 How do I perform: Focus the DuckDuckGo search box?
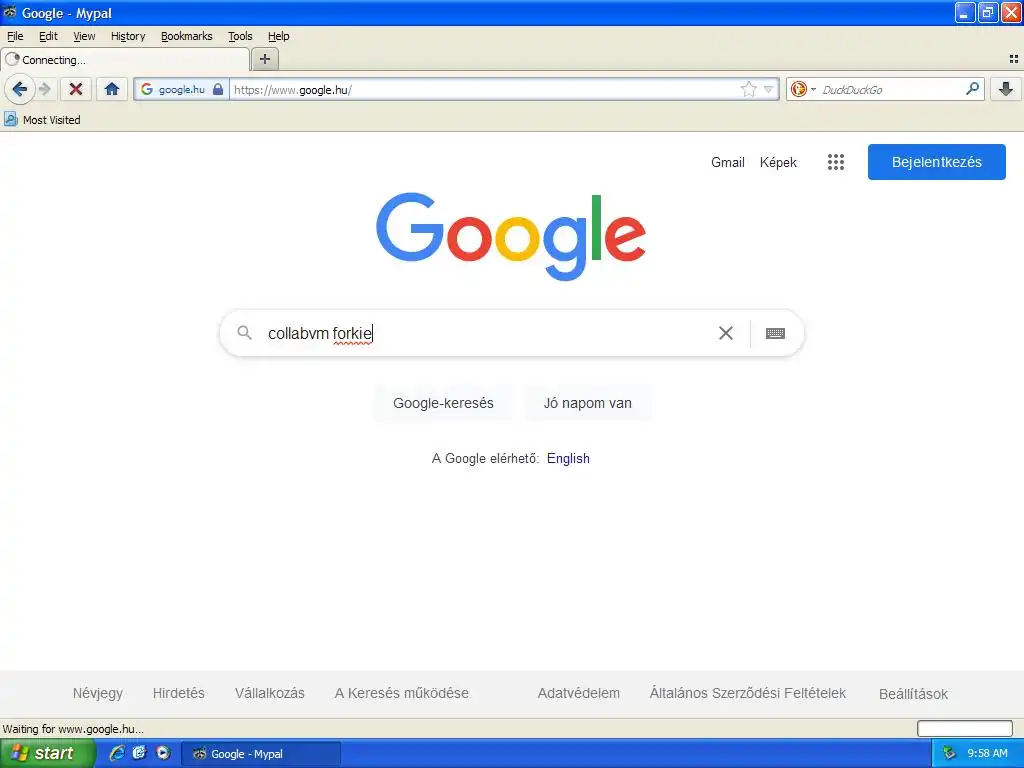(889, 89)
